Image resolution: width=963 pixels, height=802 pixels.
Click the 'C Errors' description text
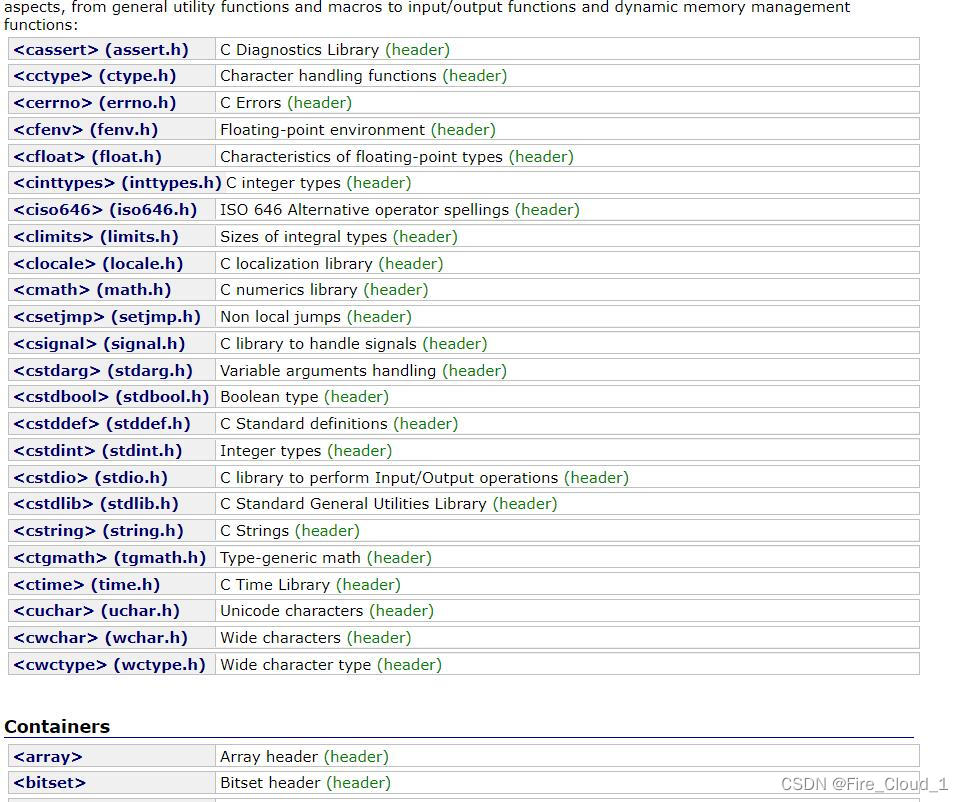tap(251, 103)
